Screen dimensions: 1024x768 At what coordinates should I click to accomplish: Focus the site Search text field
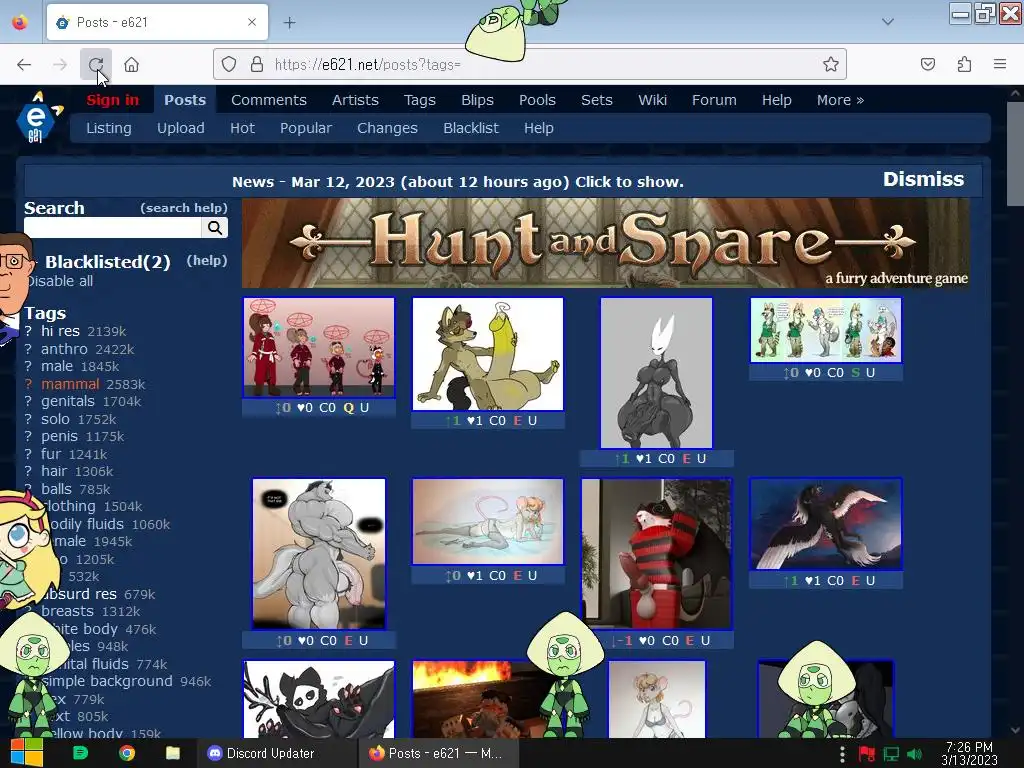click(x=112, y=227)
